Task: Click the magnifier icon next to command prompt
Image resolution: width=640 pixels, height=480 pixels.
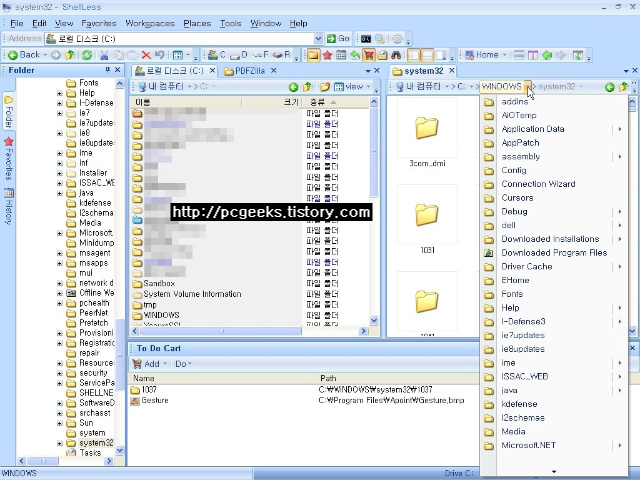Action: pos(380,39)
